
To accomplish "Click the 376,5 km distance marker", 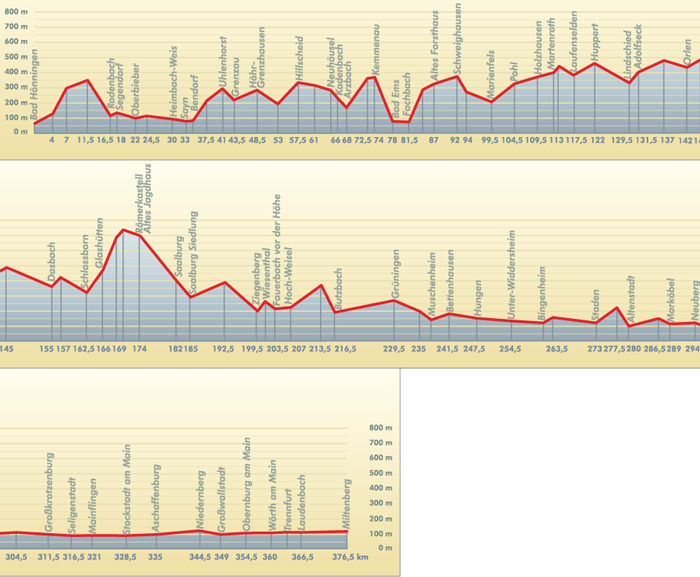I will 352,557.
